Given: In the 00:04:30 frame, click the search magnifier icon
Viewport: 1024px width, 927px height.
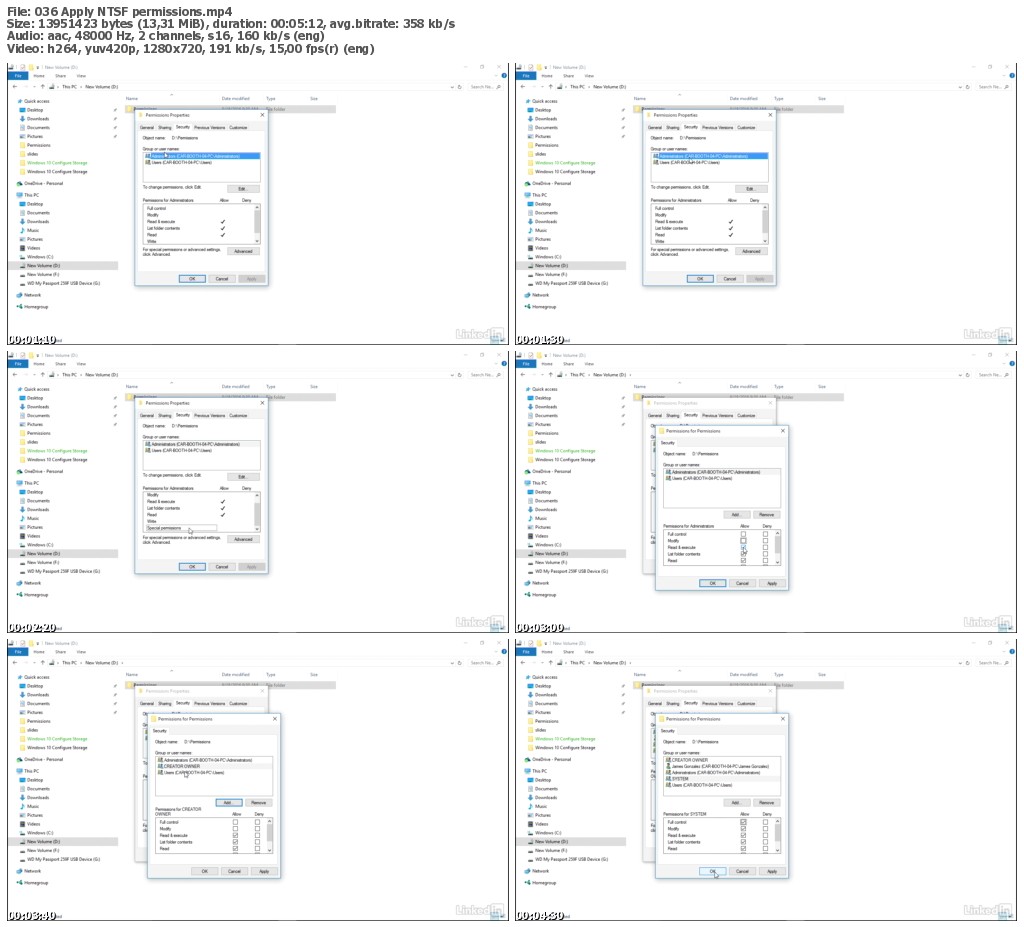Looking at the screenshot, I should [x=1006, y=662].
